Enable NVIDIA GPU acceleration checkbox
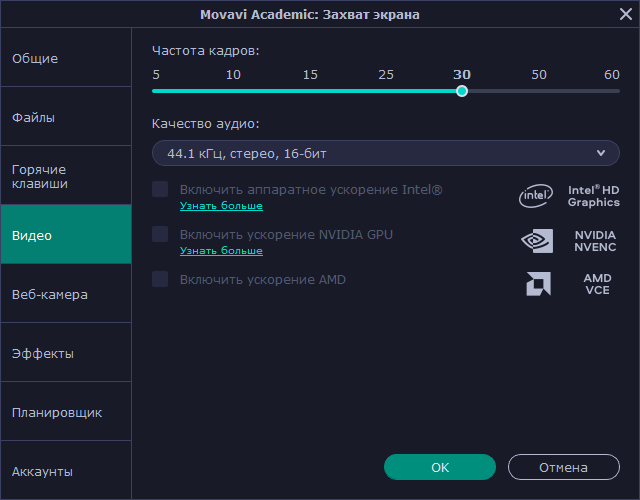The image size is (640, 500). click(160, 234)
